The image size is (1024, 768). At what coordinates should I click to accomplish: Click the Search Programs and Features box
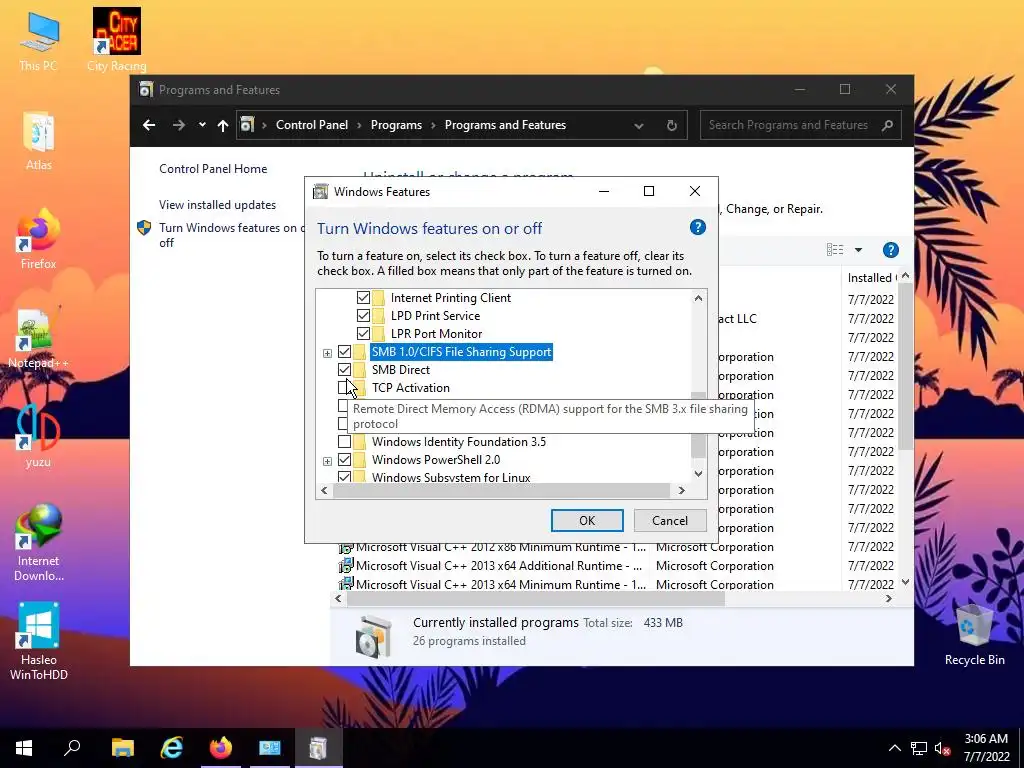(x=801, y=125)
